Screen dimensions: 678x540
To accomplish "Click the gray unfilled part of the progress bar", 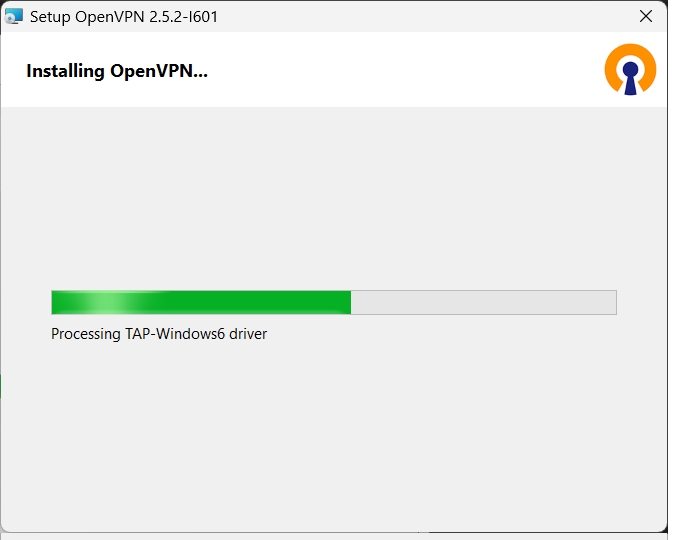I will coord(483,302).
